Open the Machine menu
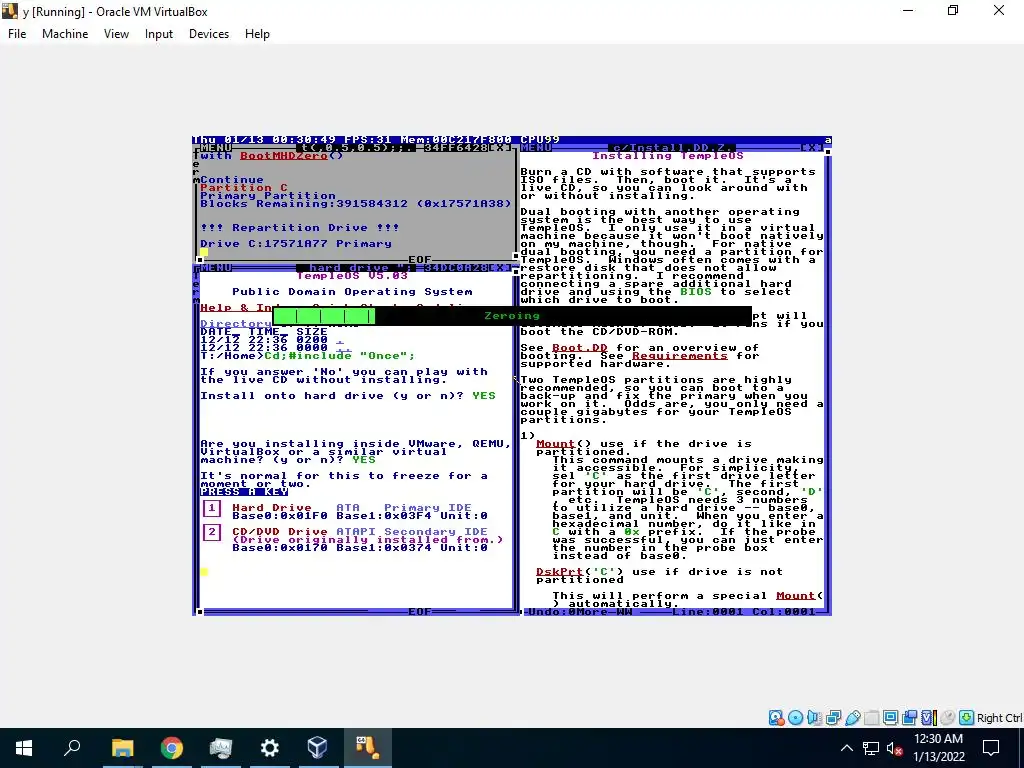The height and width of the screenshot is (768, 1024). (x=65, y=34)
